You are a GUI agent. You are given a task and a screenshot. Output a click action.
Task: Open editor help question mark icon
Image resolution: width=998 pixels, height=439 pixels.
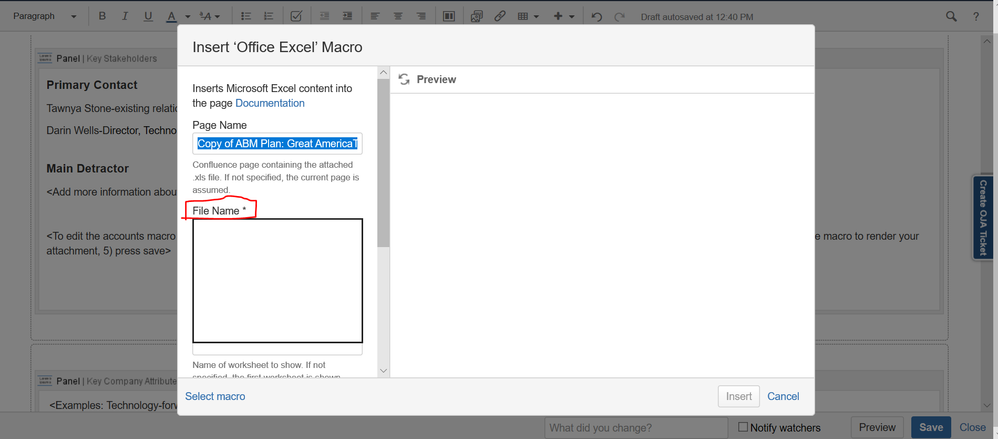(975, 17)
